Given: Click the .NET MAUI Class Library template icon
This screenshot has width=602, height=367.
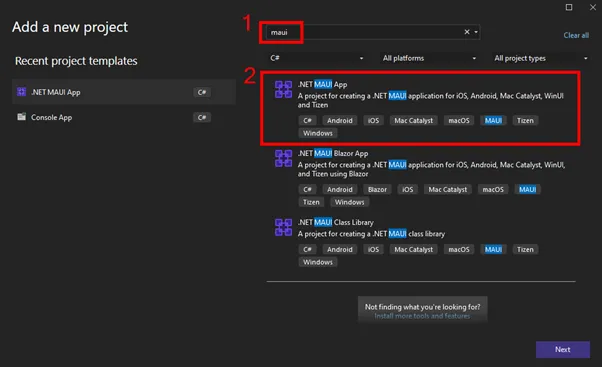Looking at the screenshot, I should pos(283,227).
